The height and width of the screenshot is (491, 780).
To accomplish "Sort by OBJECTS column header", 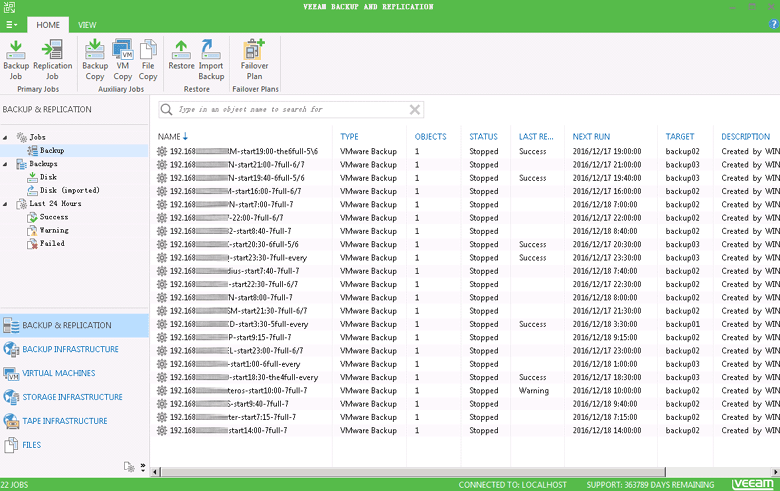I will coord(430,136).
